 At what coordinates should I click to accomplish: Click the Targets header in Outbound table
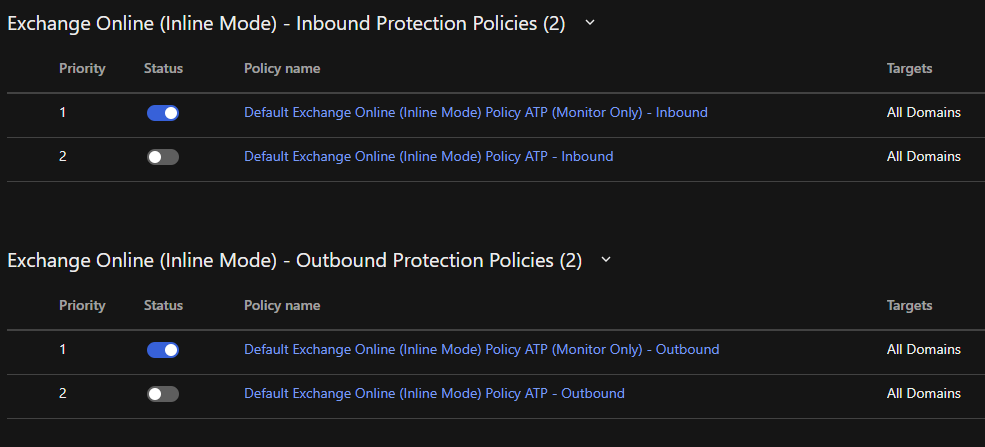(x=909, y=306)
